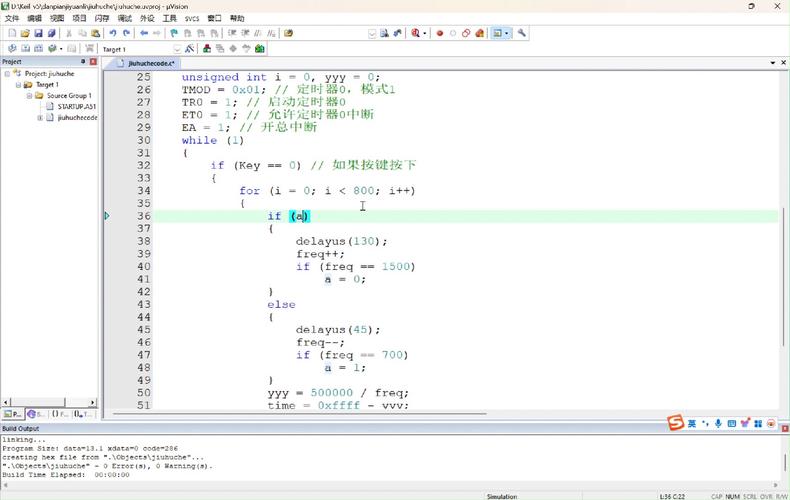Click the 'delayus(130);' code line
Screen dimensions: 790x500
[342, 241]
